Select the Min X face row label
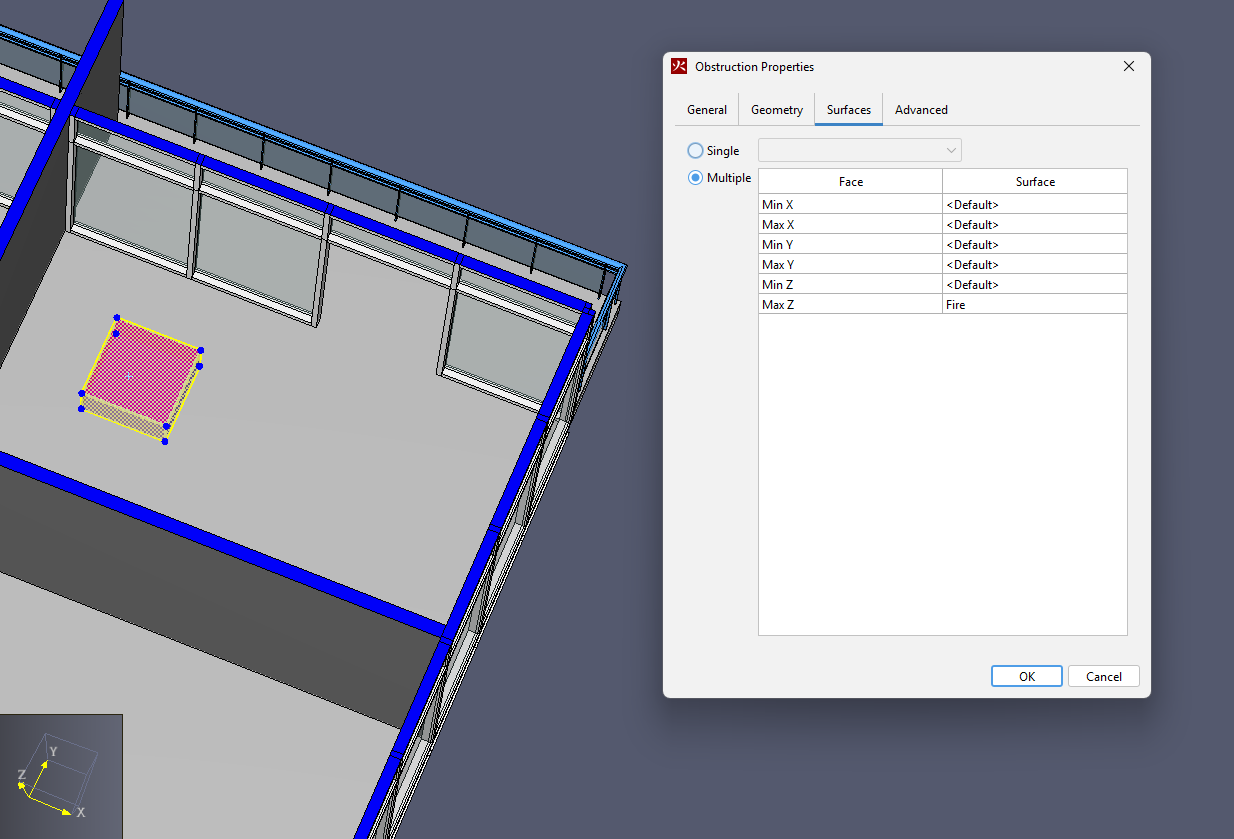1234x839 pixels. (850, 204)
